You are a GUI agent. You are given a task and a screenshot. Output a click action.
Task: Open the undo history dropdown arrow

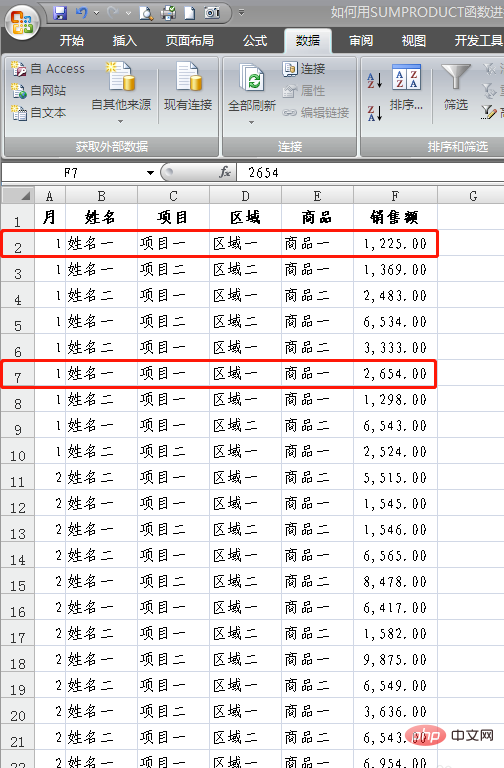(96, 13)
